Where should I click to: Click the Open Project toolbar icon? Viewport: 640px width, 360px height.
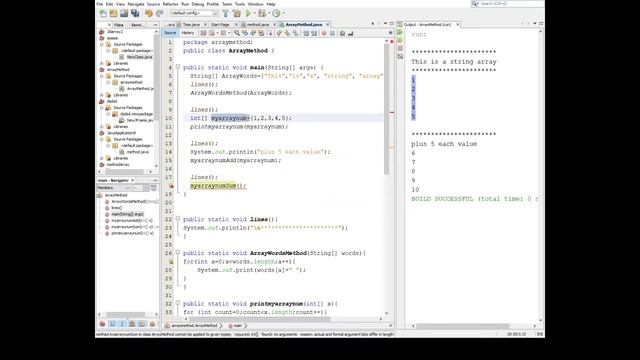[x=124, y=13]
